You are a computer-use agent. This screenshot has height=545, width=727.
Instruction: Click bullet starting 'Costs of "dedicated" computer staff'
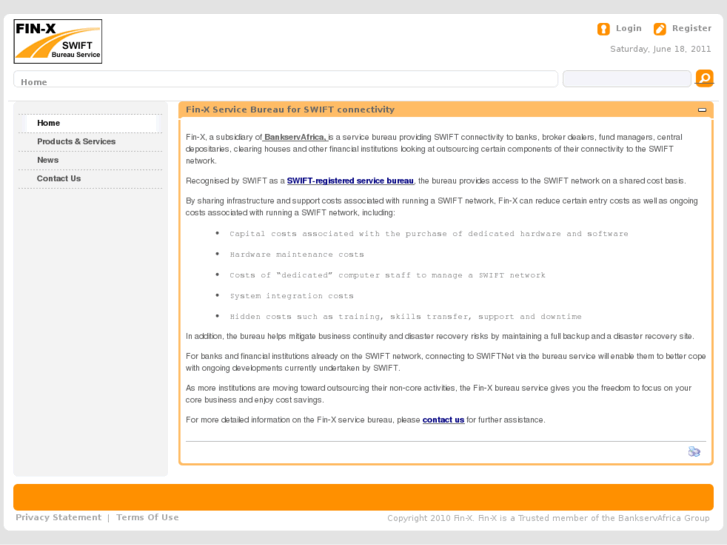point(388,276)
